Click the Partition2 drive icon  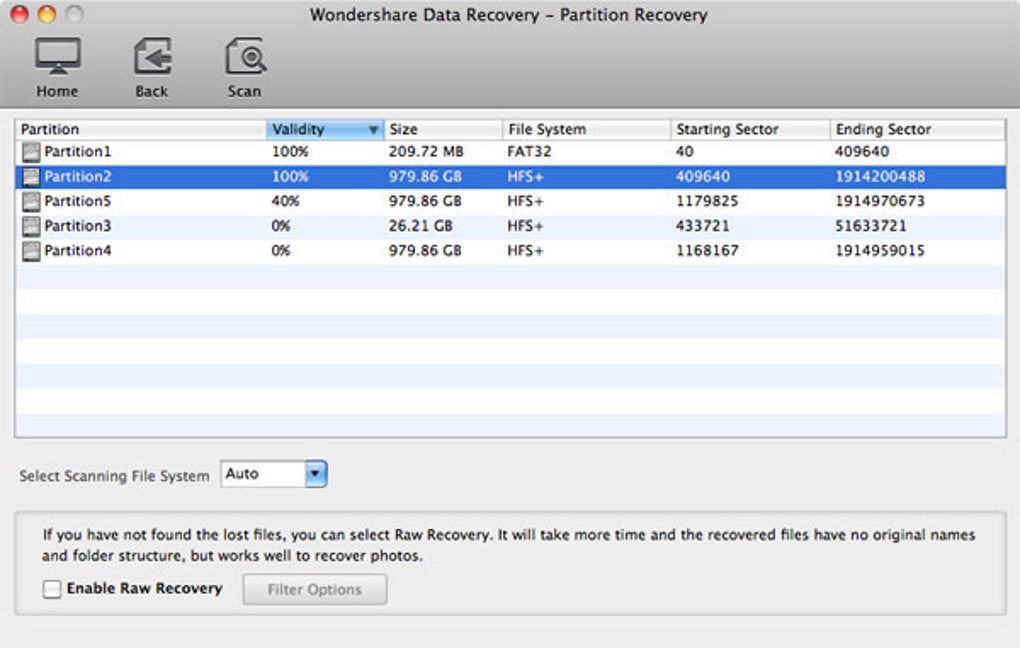(32, 177)
